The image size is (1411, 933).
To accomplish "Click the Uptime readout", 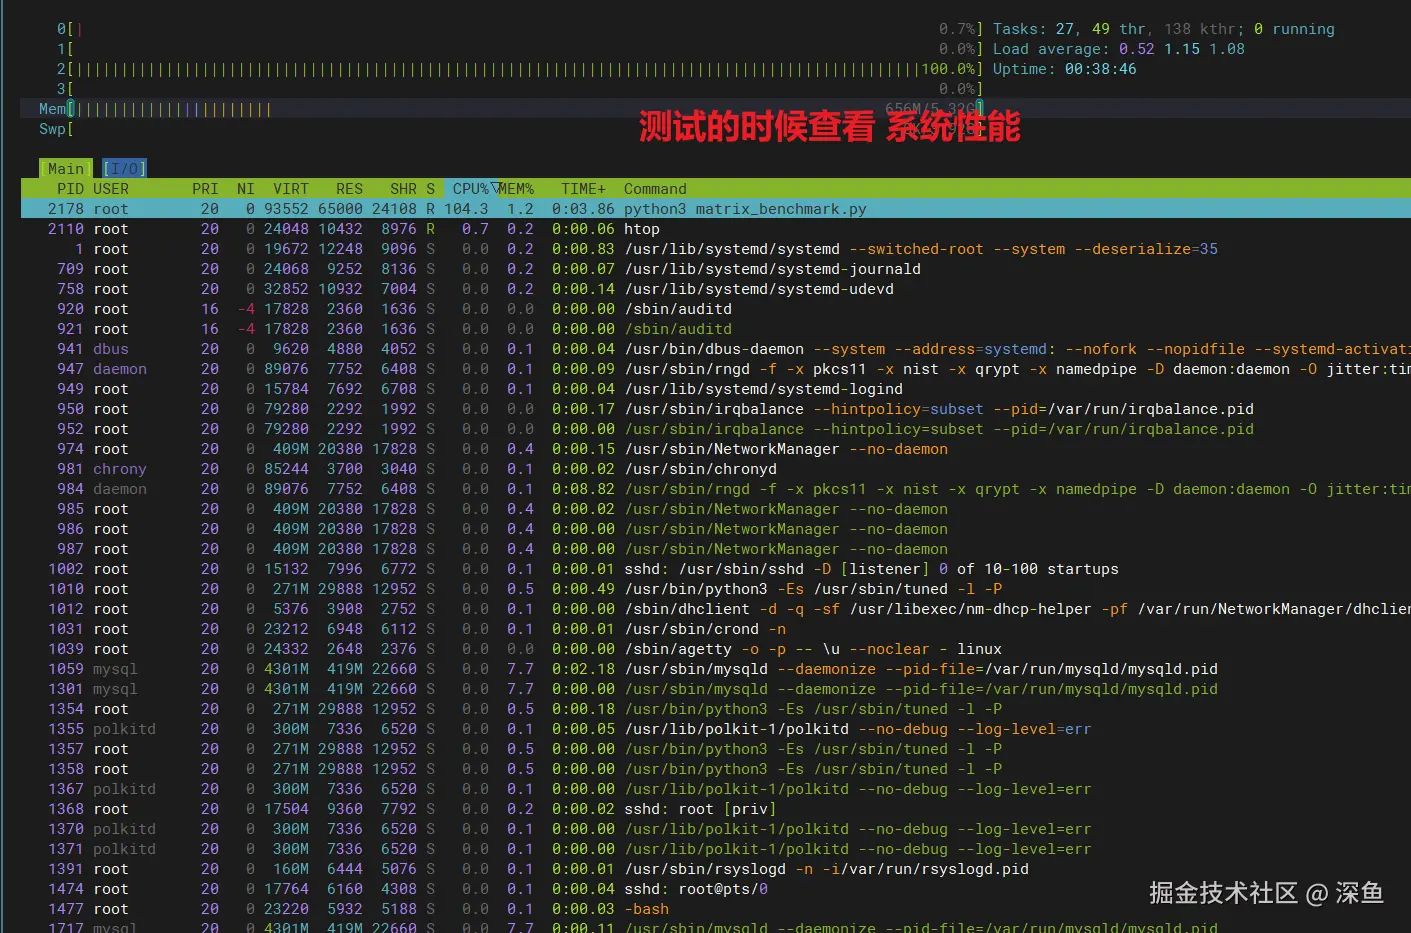I will [x=1064, y=69].
